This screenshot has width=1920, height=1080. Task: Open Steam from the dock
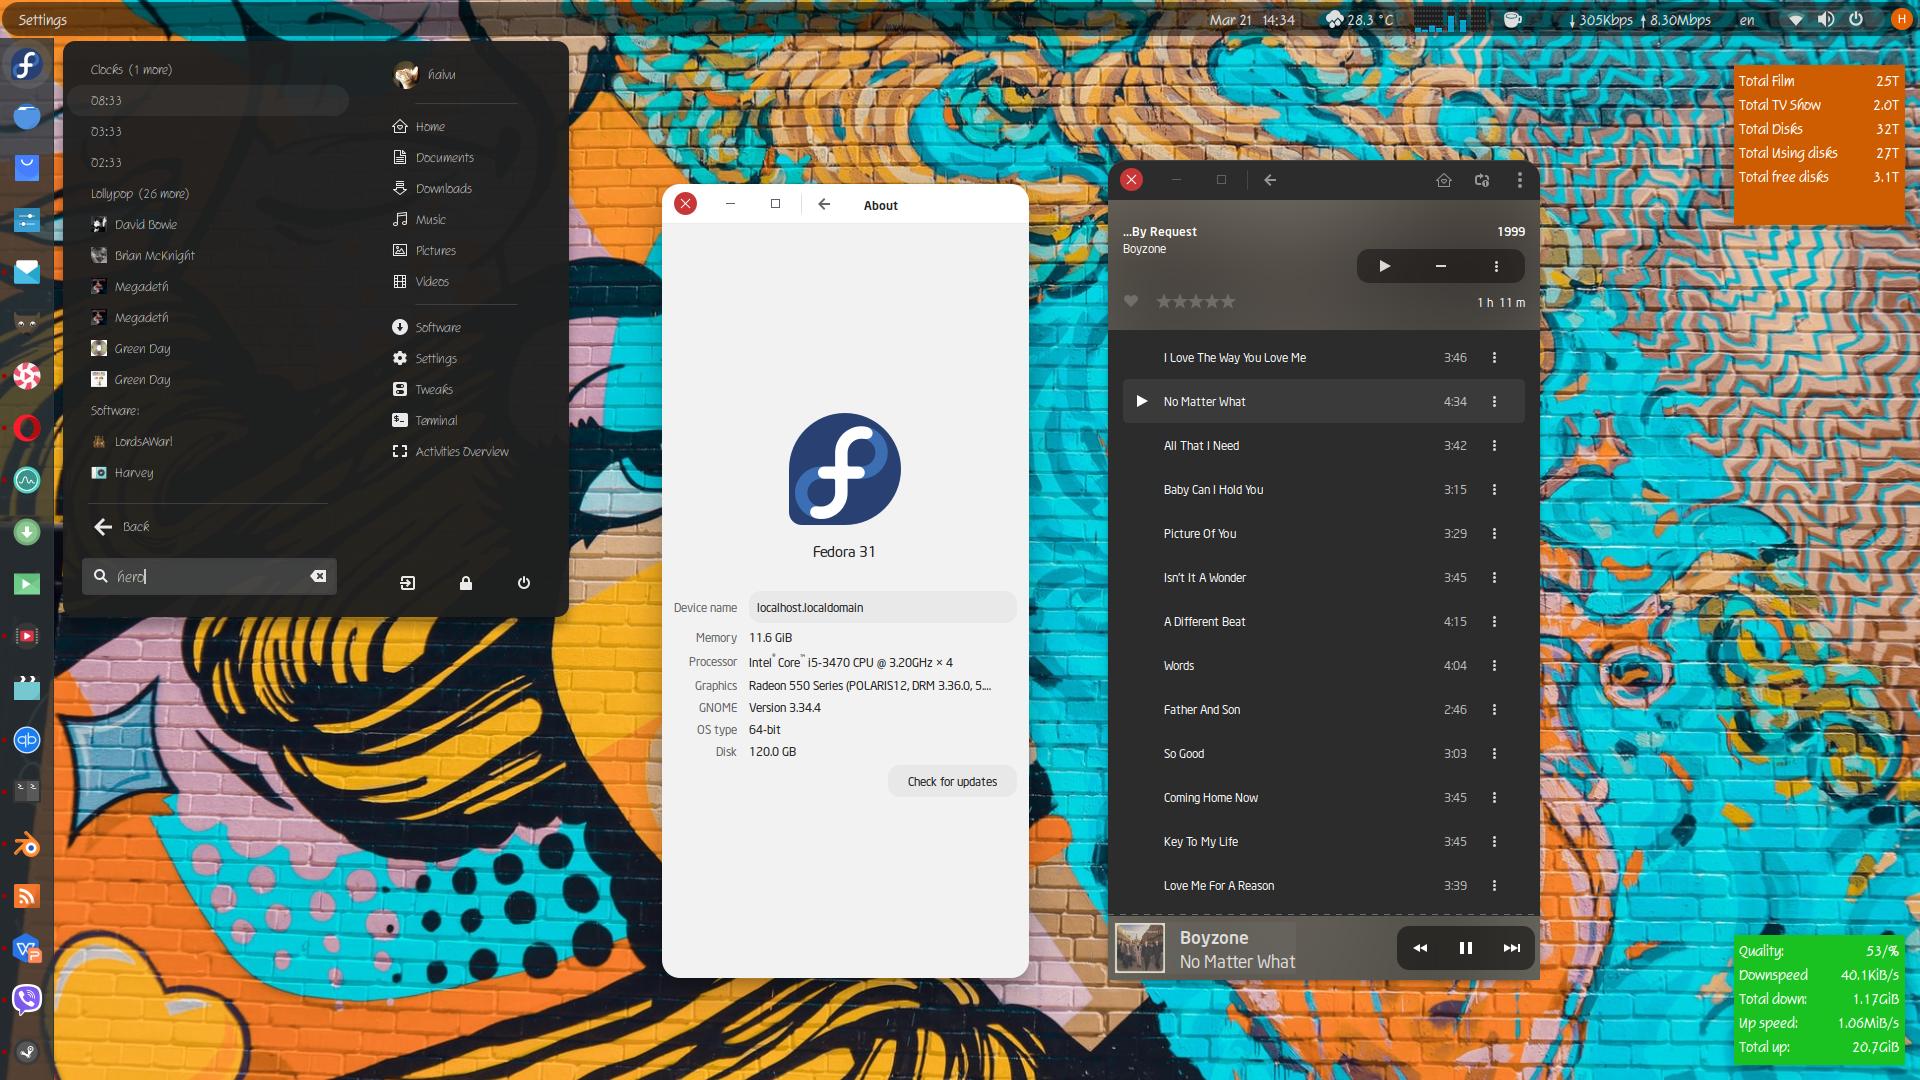point(27,1051)
